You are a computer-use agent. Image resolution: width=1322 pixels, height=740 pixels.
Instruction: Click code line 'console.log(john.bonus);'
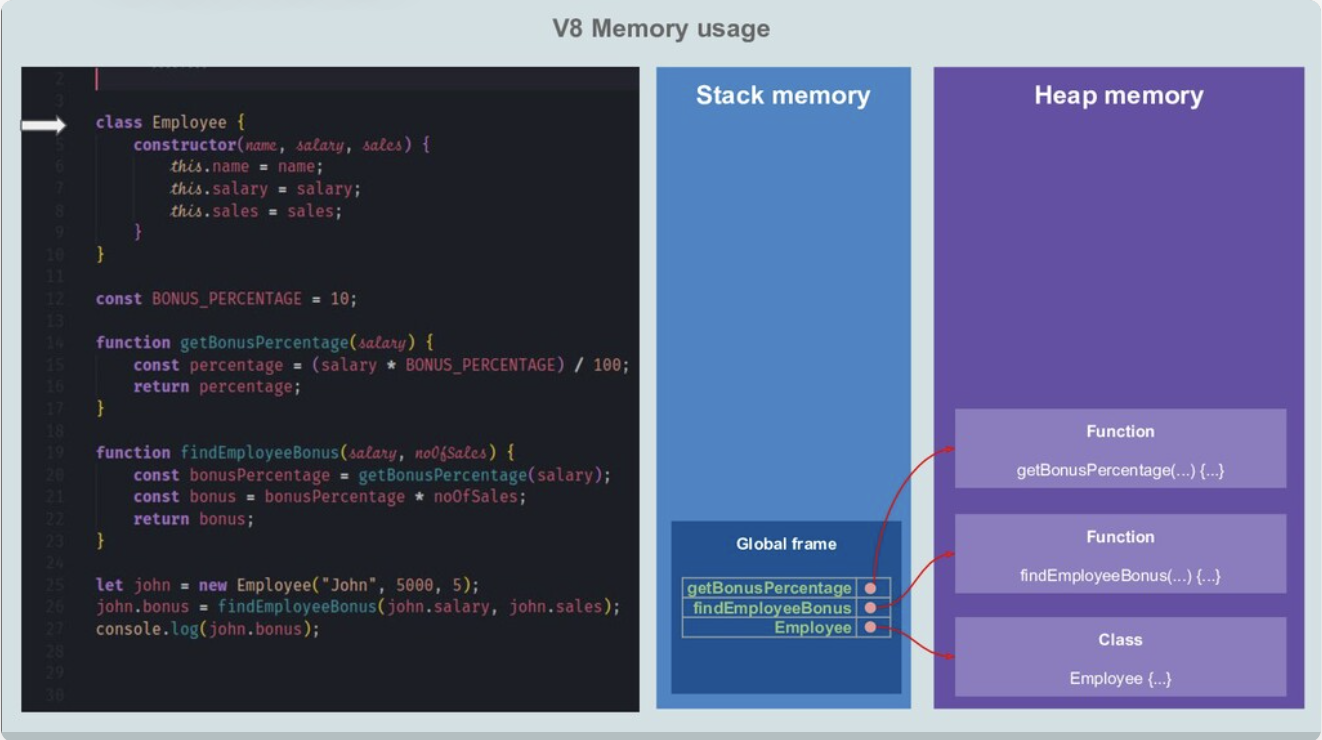pyautogui.click(x=207, y=629)
